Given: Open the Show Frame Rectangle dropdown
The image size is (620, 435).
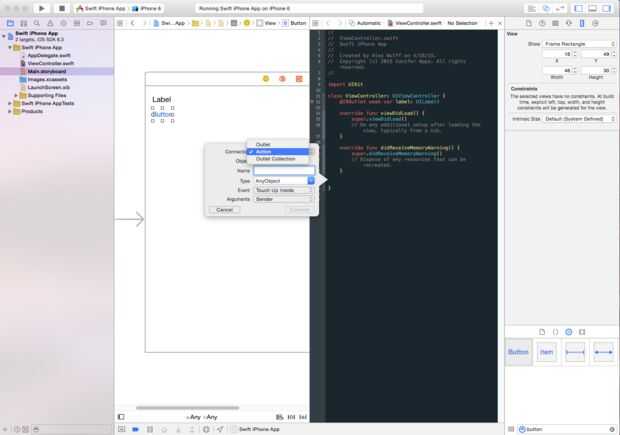Looking at the screenshot, I should click(579, 44).
